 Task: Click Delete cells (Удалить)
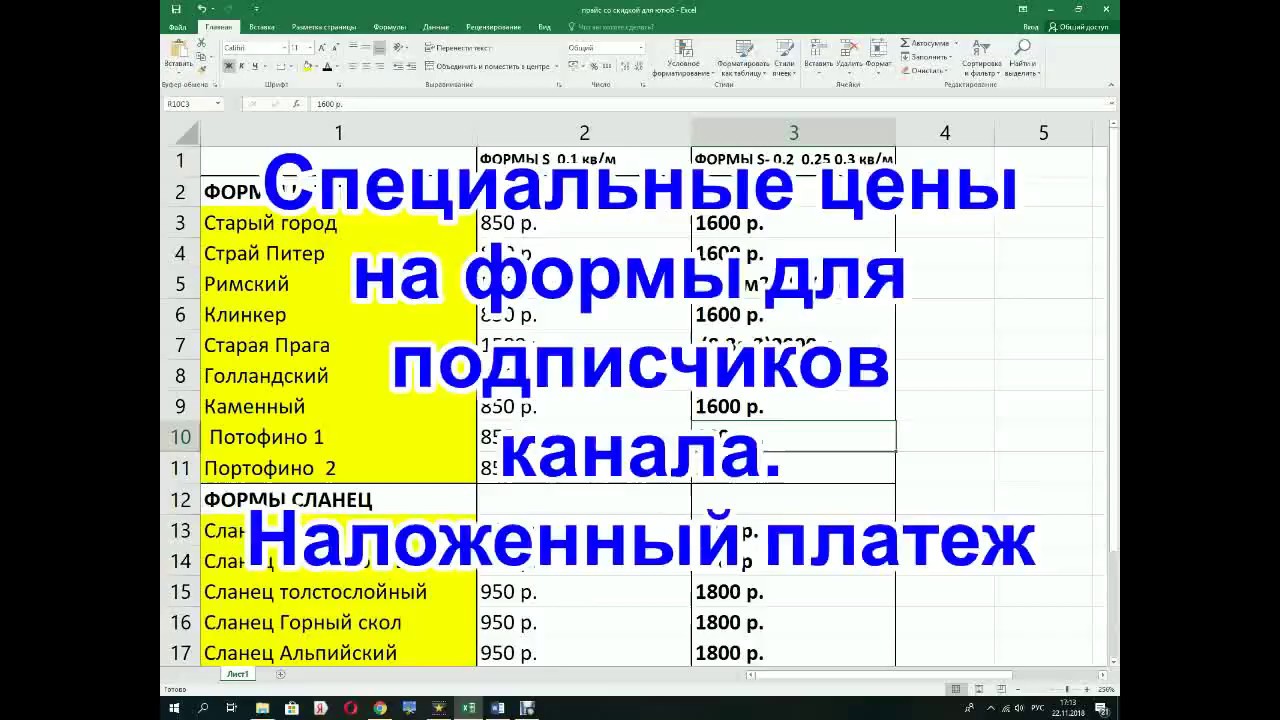(x=849, y=55)
